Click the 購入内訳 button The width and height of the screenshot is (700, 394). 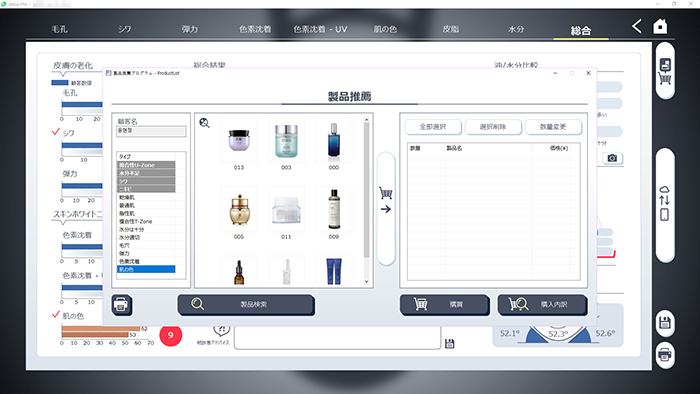tap(542, 305)
